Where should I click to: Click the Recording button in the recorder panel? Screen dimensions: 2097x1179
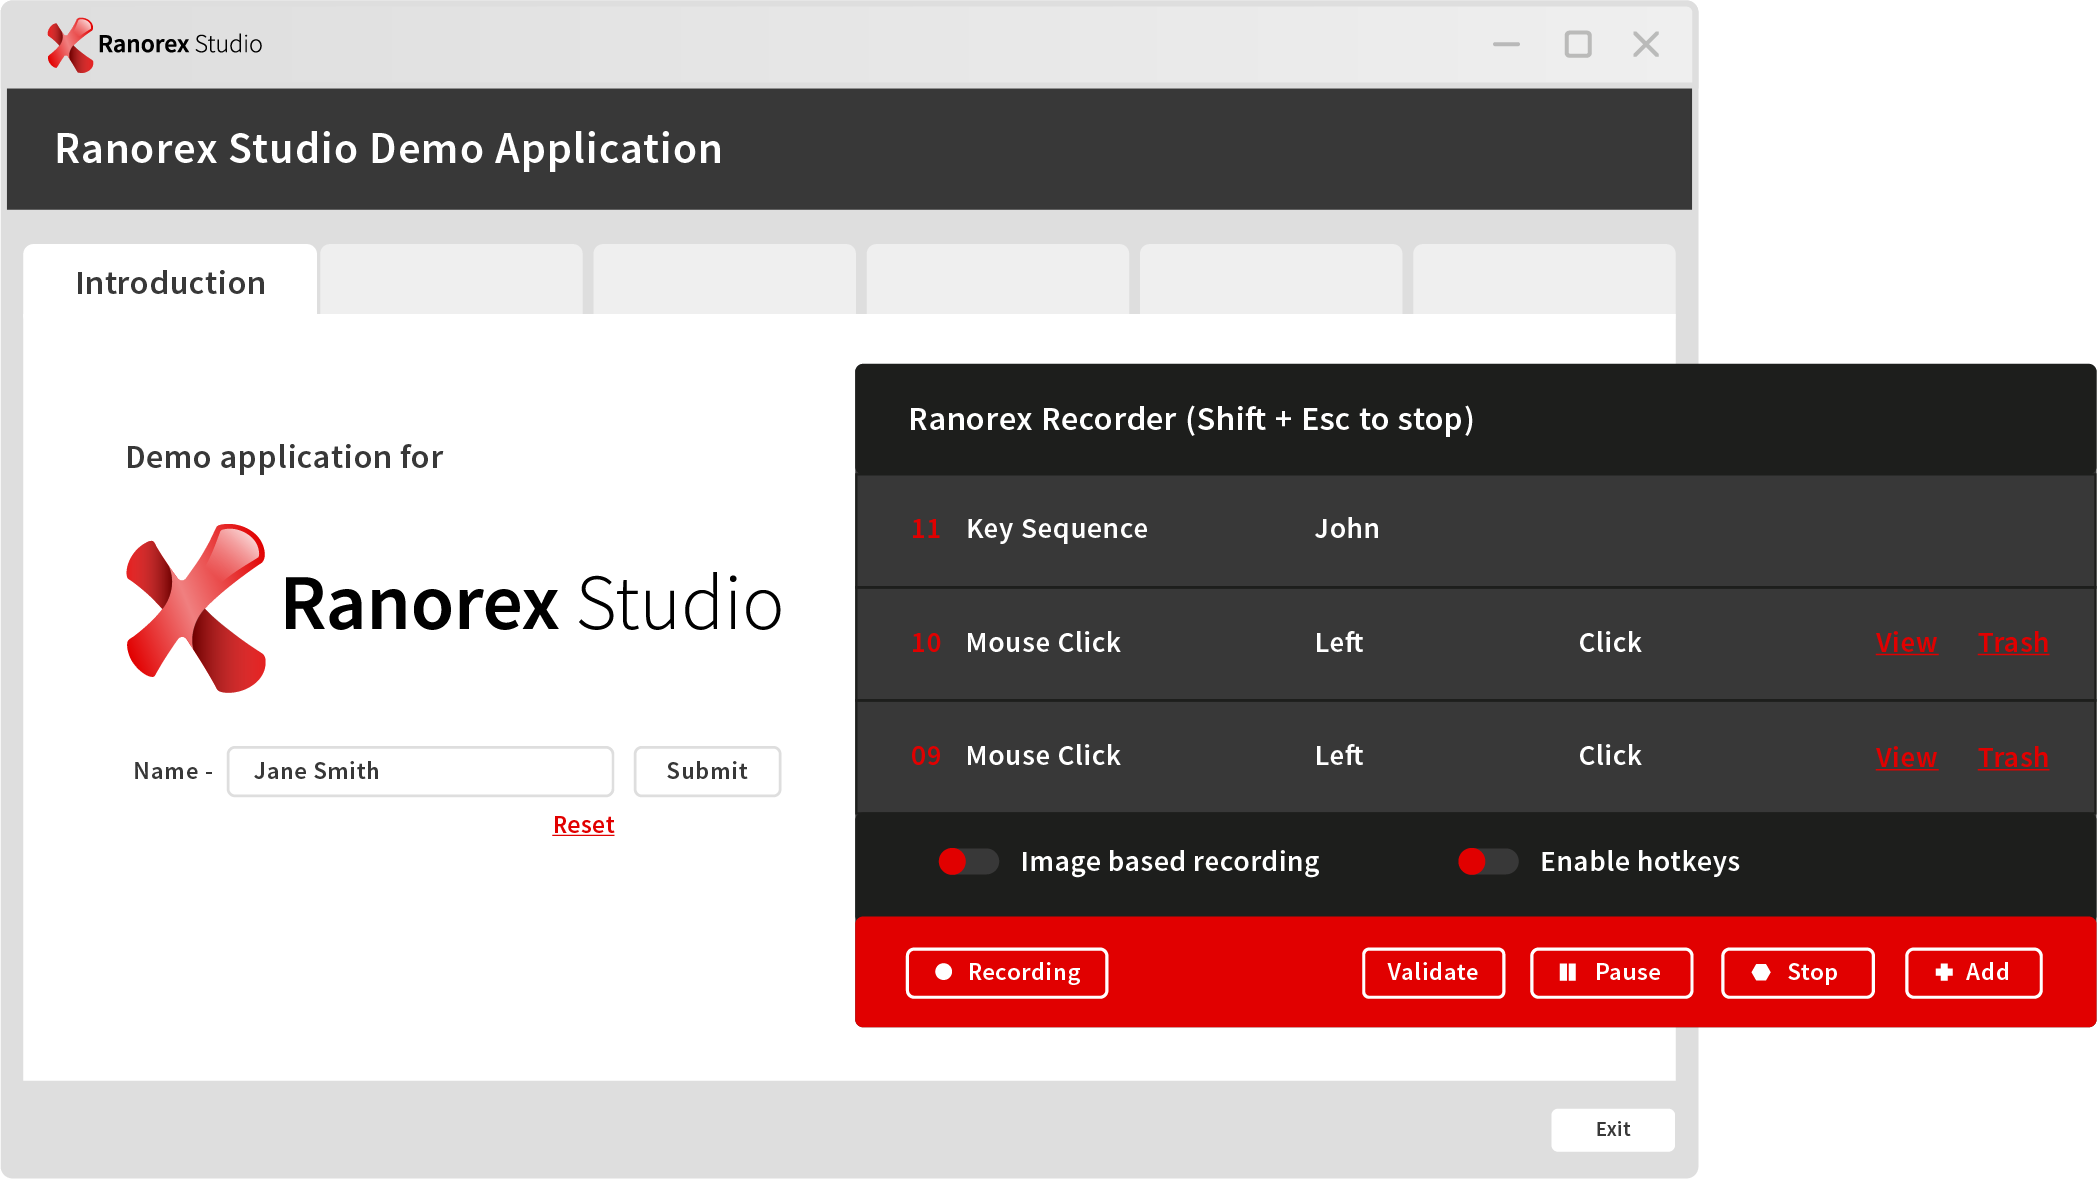(x=1007, y=973)
